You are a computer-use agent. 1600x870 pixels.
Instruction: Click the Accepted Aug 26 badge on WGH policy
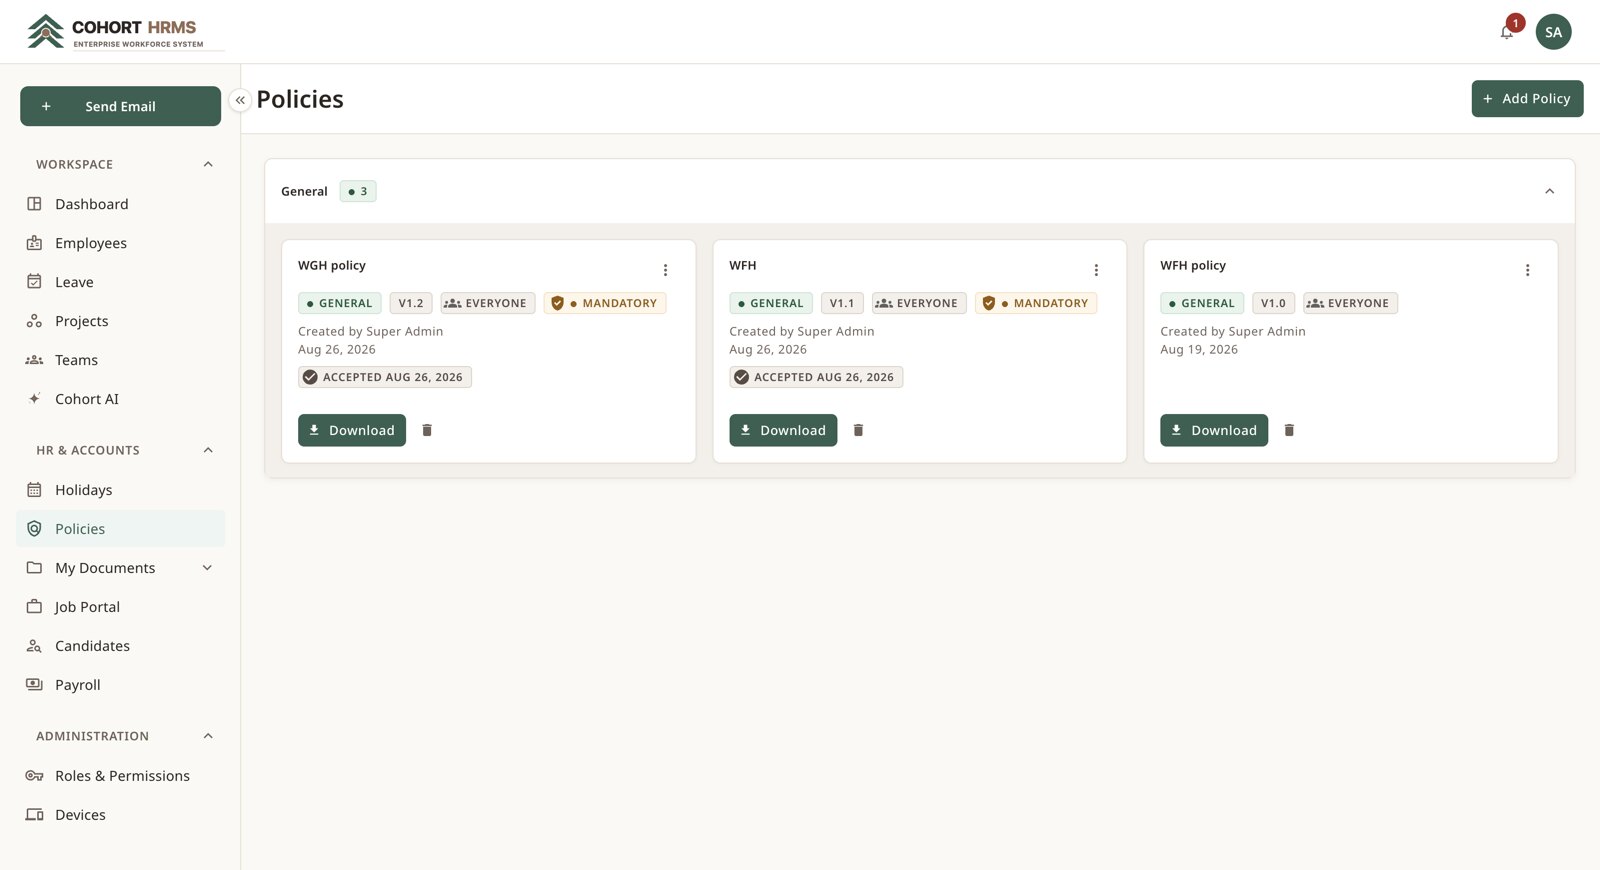(385, 377)
